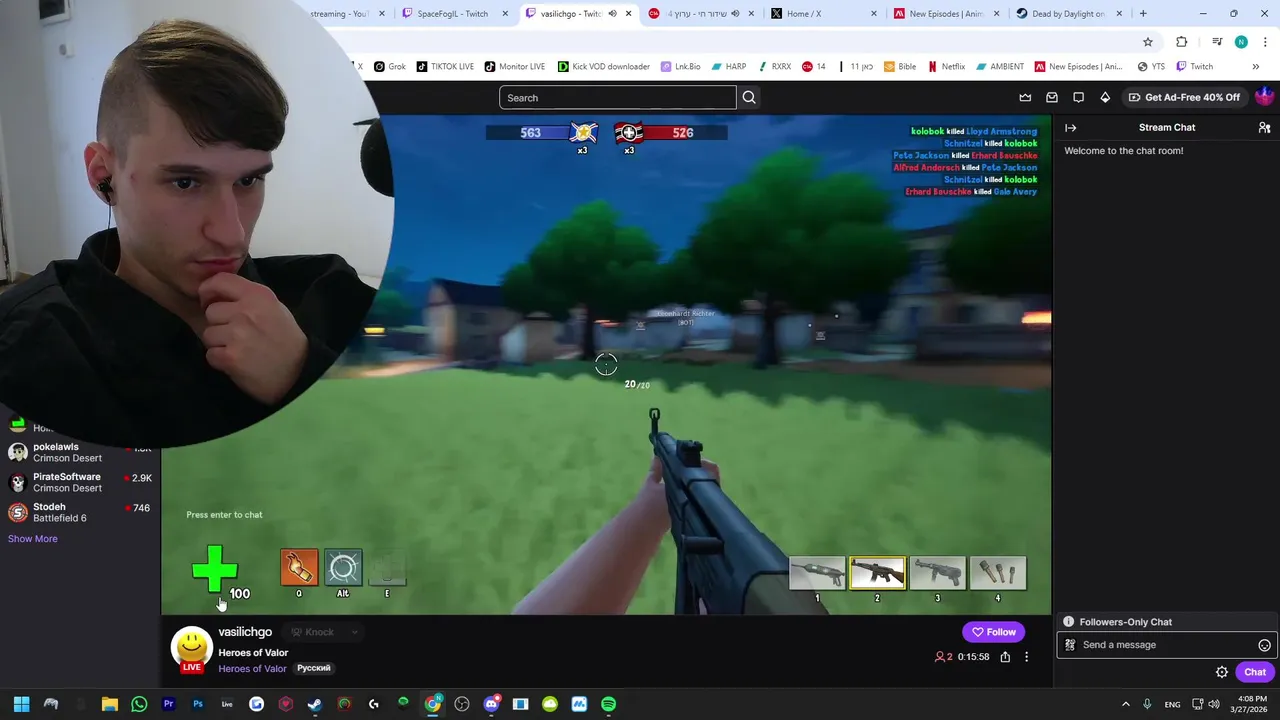Click the Get Ad-Free 40% Off button
1280x720 pixels.
click(1184, 97)
